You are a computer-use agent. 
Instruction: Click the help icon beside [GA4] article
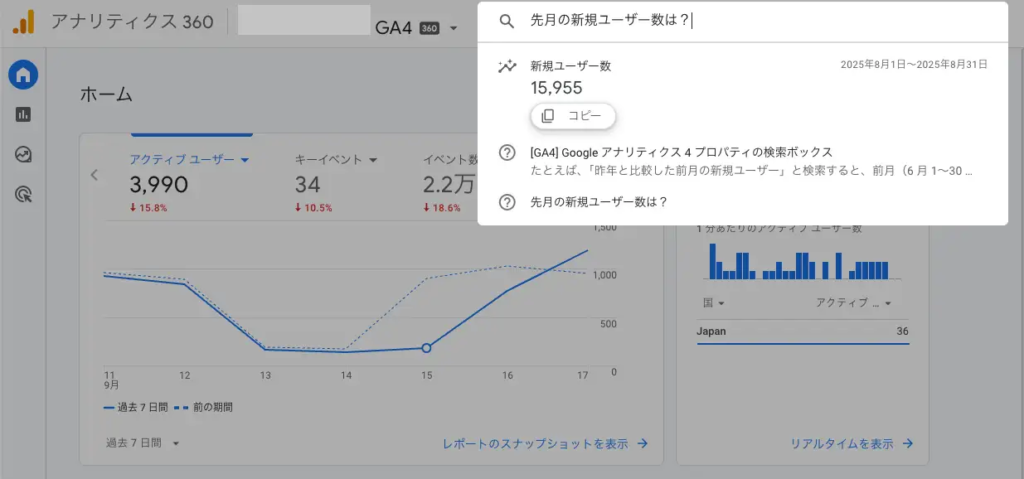tap(507, 153)
